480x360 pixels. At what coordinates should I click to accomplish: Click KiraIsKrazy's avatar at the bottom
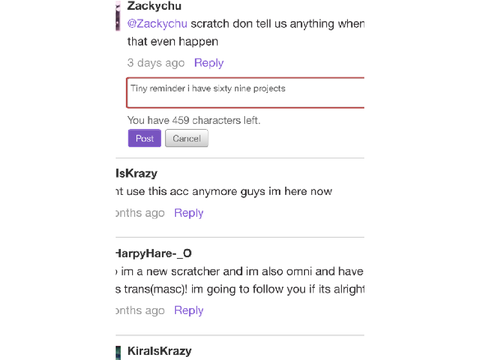(118, 353)
